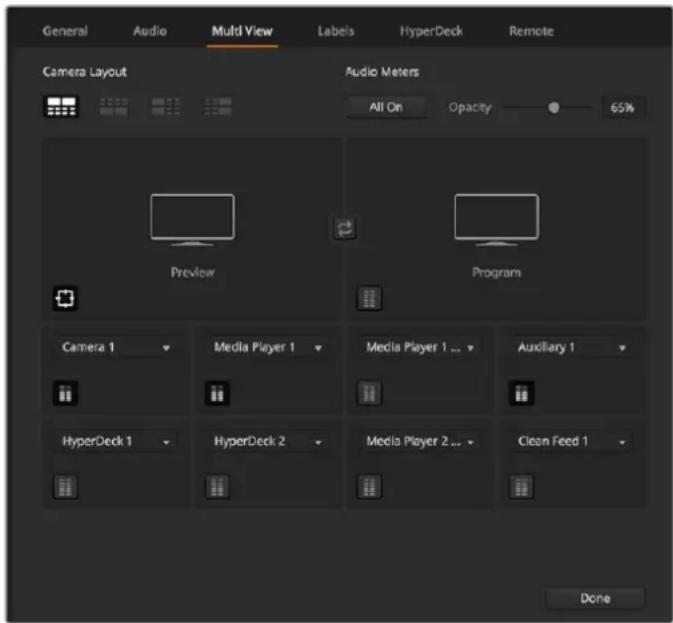
Task: Switch to the Audio tab
Action: [x=150, y=31]
